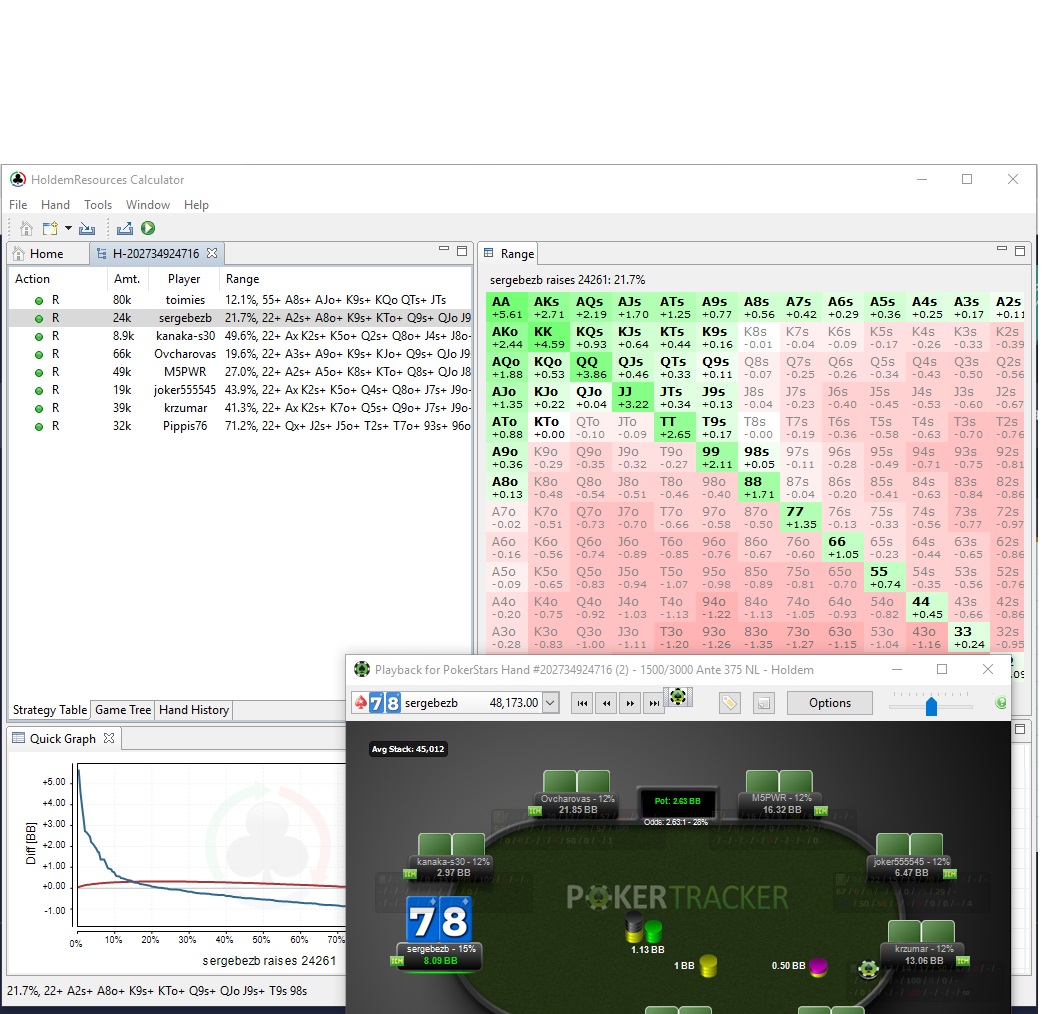The height and width of the screenshot is (1014, 1043).
Task: Switch to Strategy Table bottom tab
Action: 50,710
